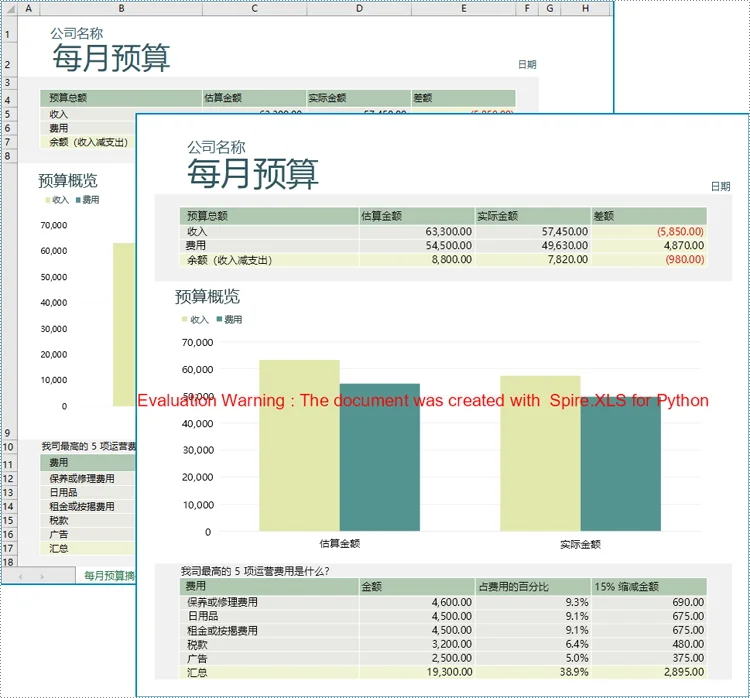Screen dimensions: 750x698
Task: Click the 9.3% percentage value
Action: tap(577, 602)
